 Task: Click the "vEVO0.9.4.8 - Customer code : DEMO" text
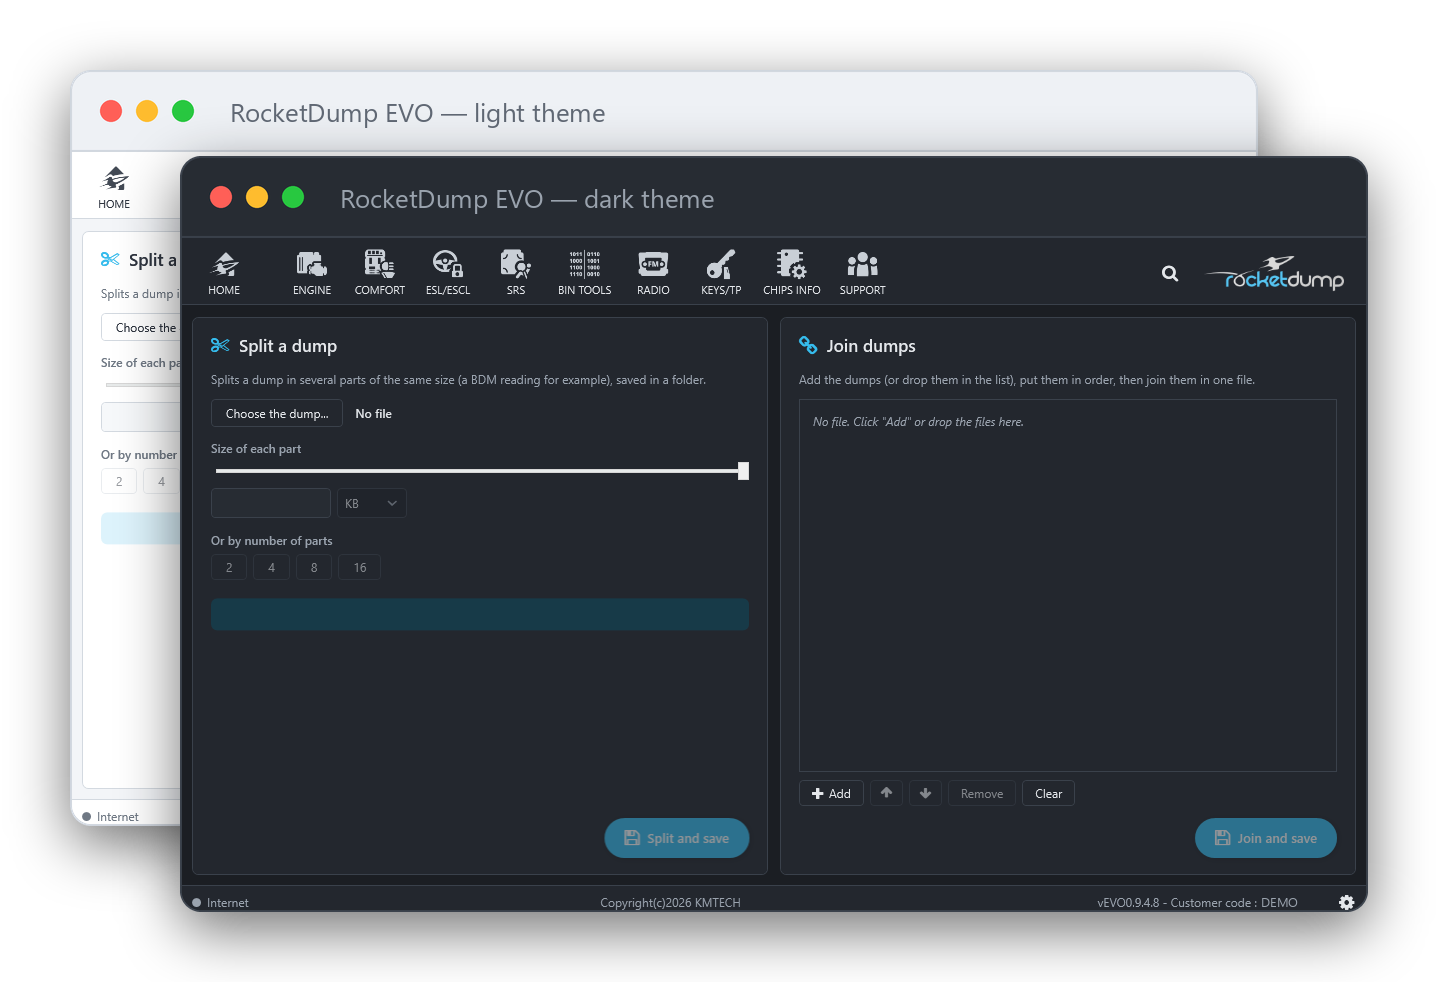tap(1197, 903)
